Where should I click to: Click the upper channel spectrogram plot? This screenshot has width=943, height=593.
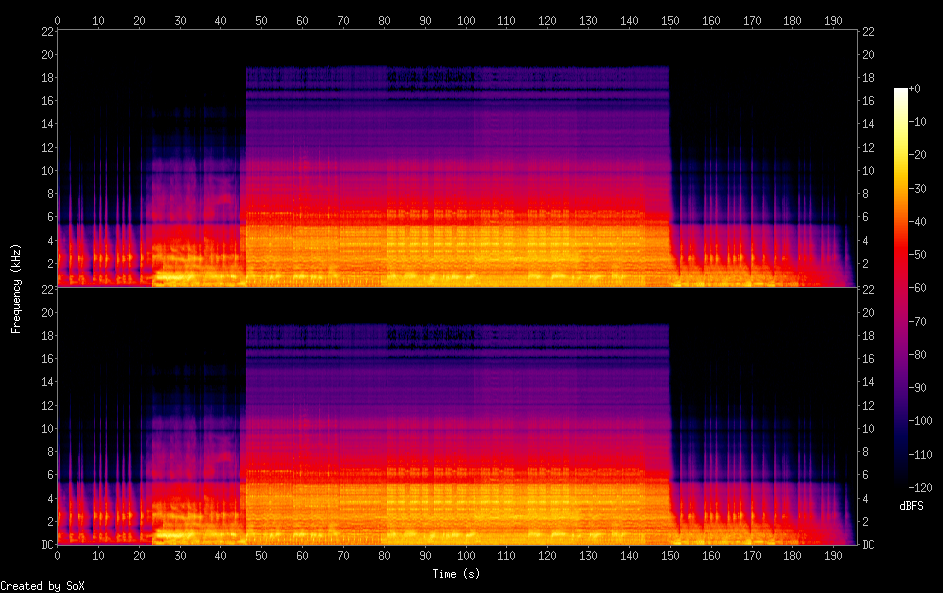pyautogui.click(x=457, y=159)
